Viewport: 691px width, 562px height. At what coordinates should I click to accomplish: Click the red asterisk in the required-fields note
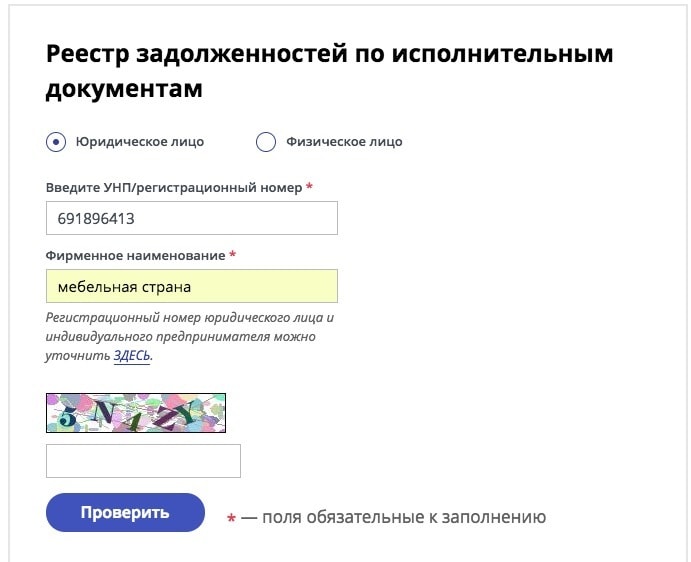[231, 519]
